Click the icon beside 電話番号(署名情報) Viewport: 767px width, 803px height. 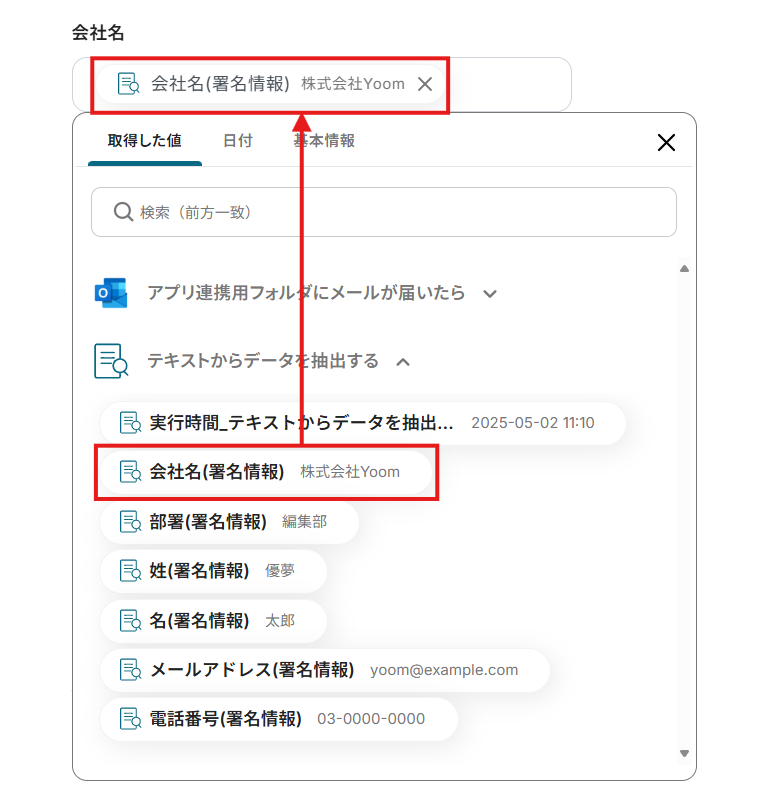(x=130, y=719)
